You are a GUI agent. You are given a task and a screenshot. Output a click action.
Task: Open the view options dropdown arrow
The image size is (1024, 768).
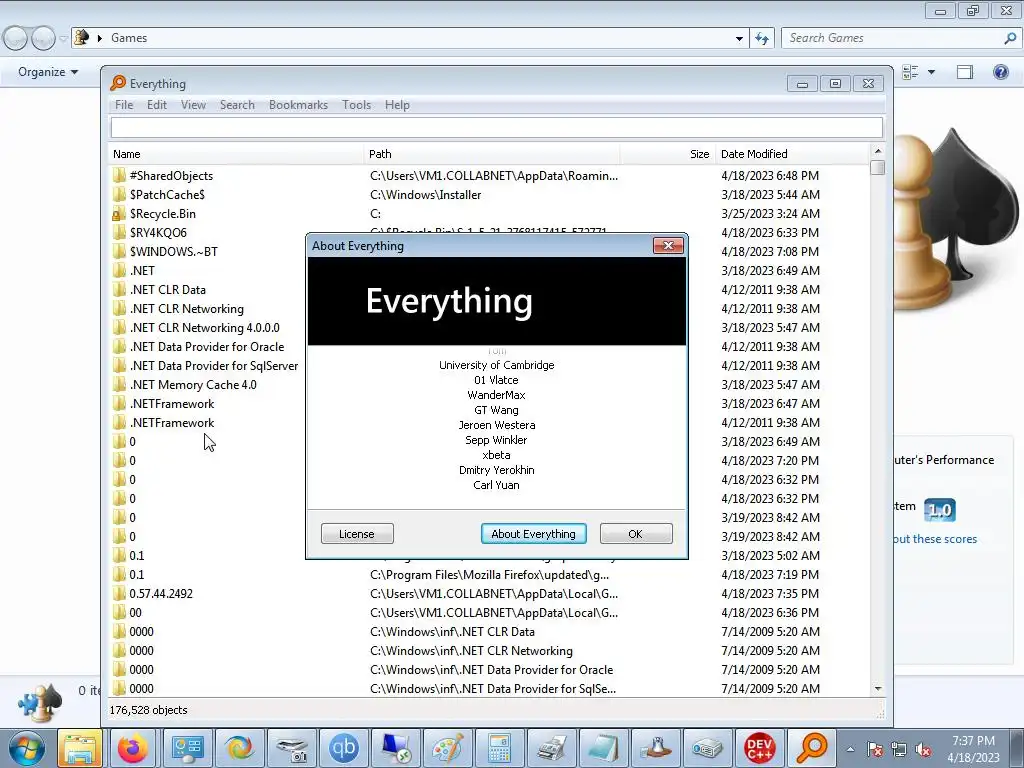(x=931, y=72)
